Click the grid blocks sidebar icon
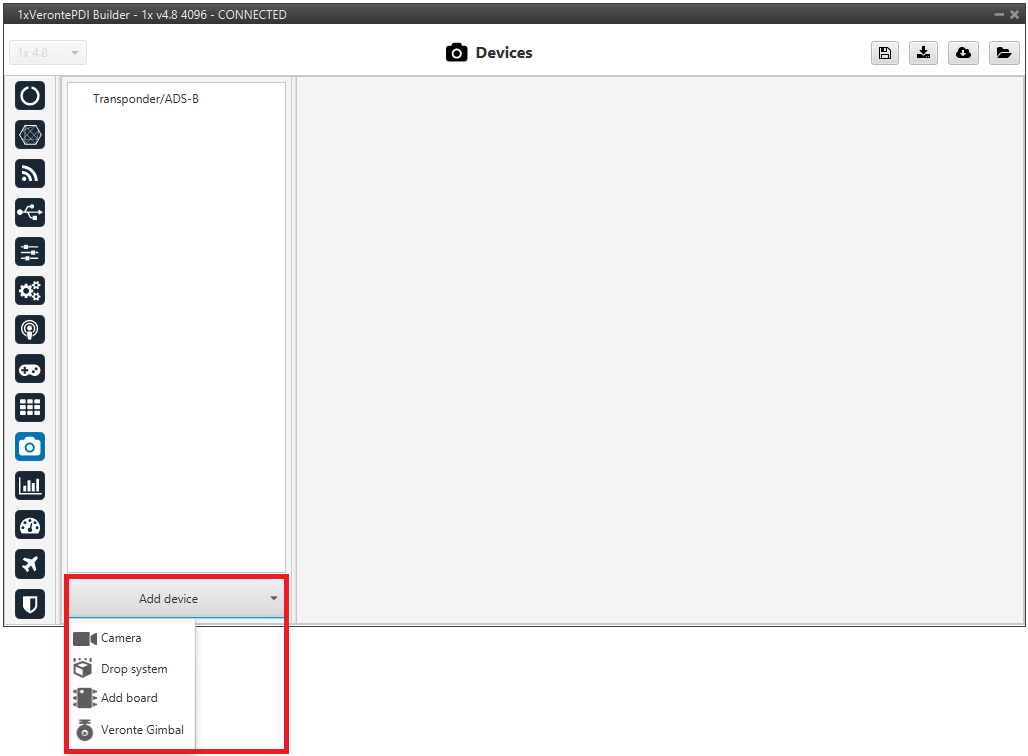Viewport: 1028px width, 756px height. point(30,408)
